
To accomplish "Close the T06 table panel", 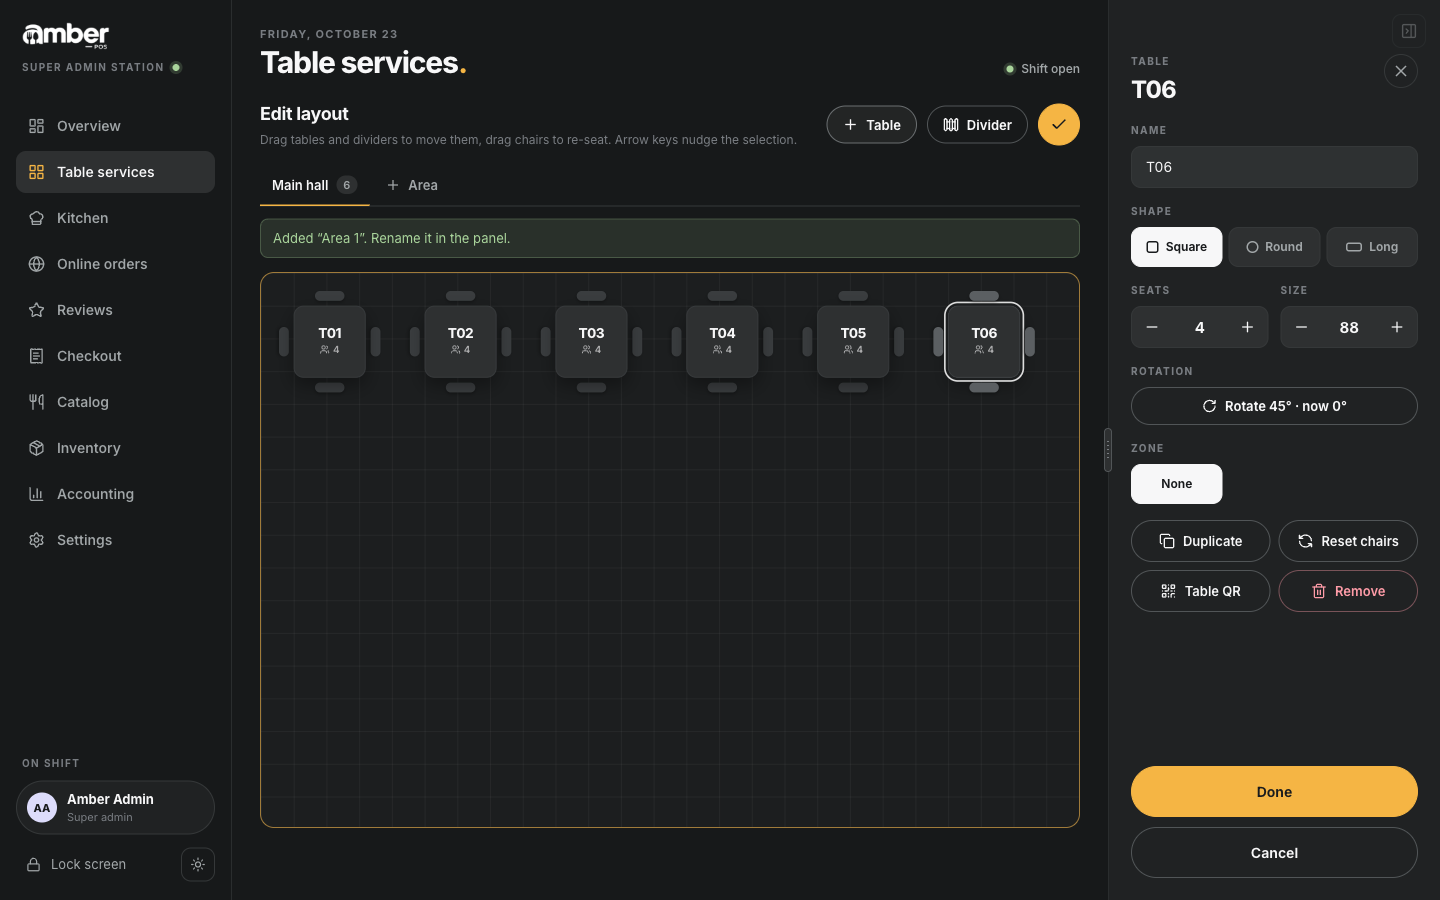I will (1401, 71).
